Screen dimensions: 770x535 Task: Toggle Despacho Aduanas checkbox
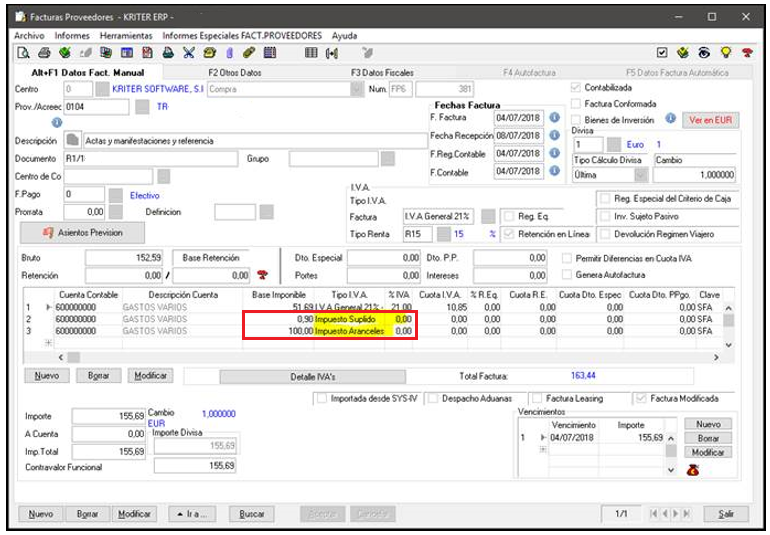click(433, 398)
